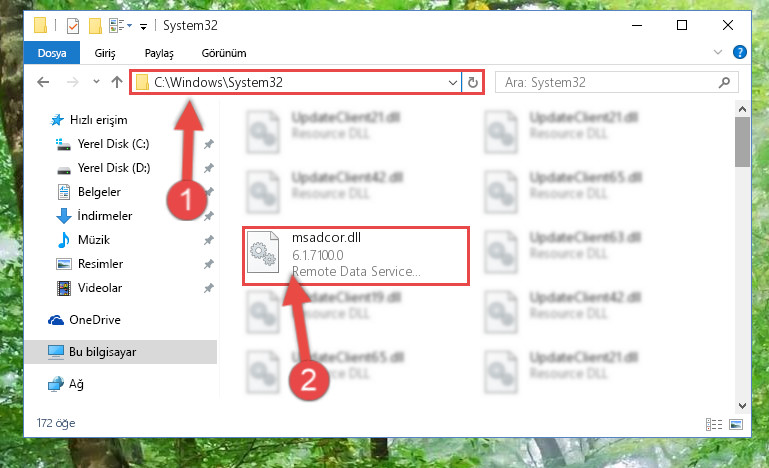Image resolution: width=769 pixels, height=468 pixels.
Task: Refresh the System32 folder view
Action: click(x=473, y=82)
